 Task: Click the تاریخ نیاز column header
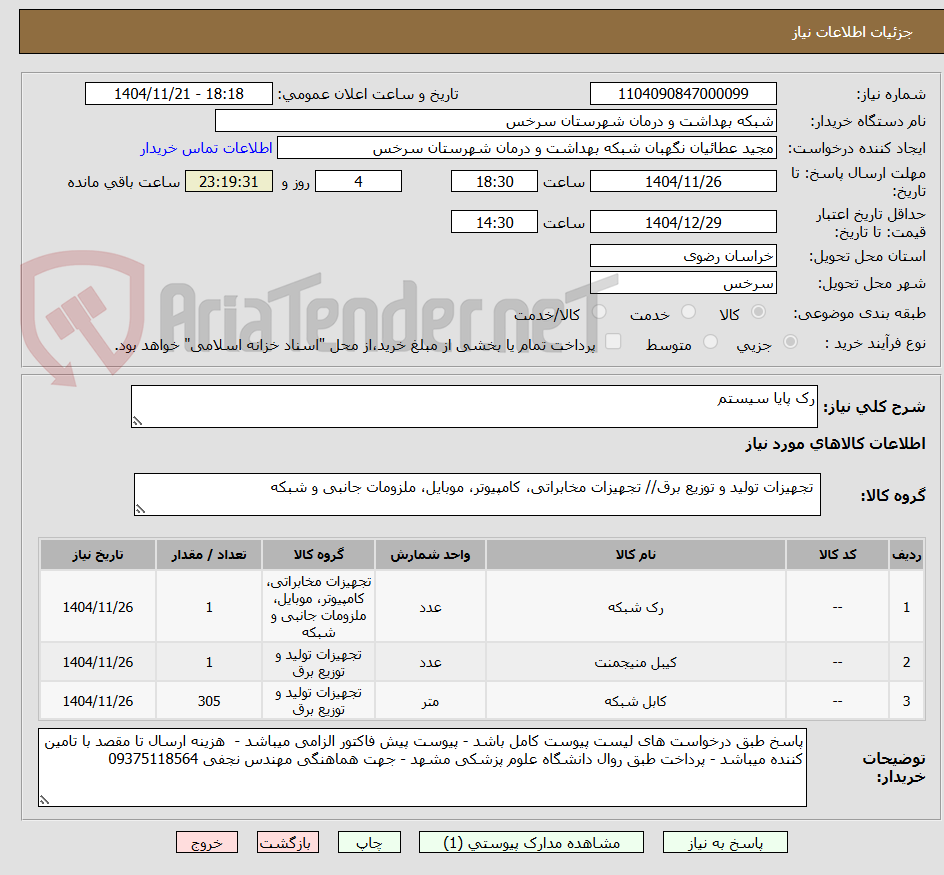(98, 555)
